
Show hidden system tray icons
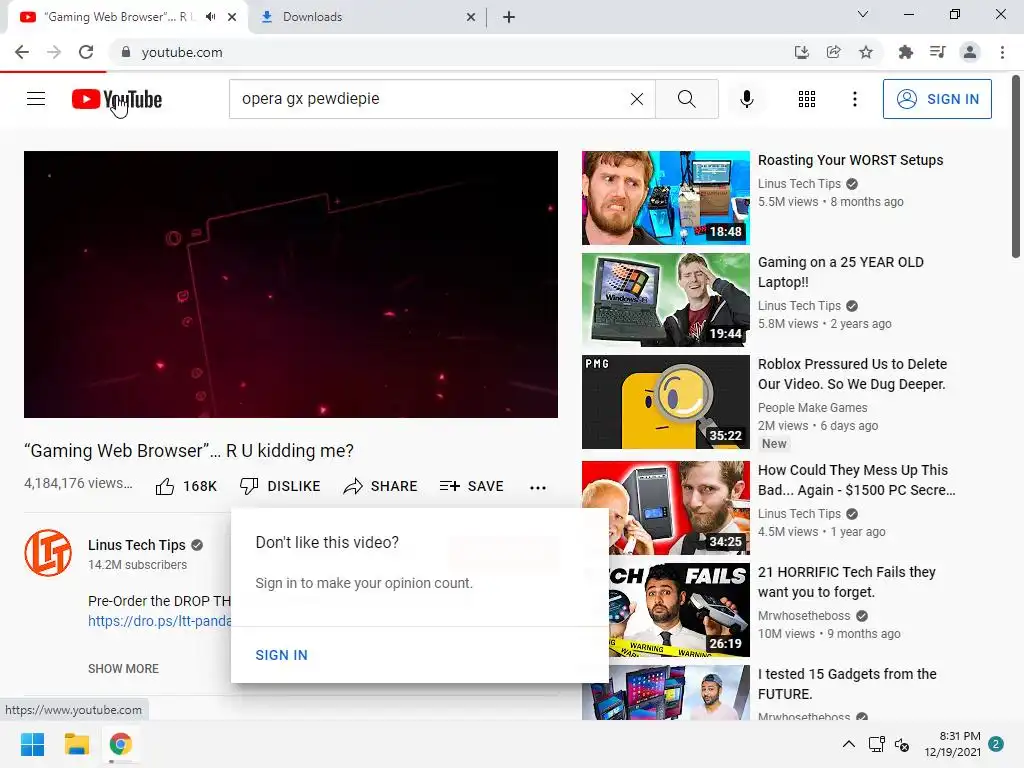click(848, 744)
